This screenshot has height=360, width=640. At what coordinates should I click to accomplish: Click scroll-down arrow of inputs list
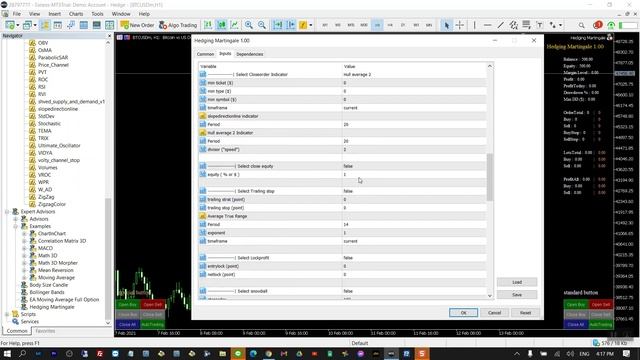pyautogui.click(x=490, y=296)
